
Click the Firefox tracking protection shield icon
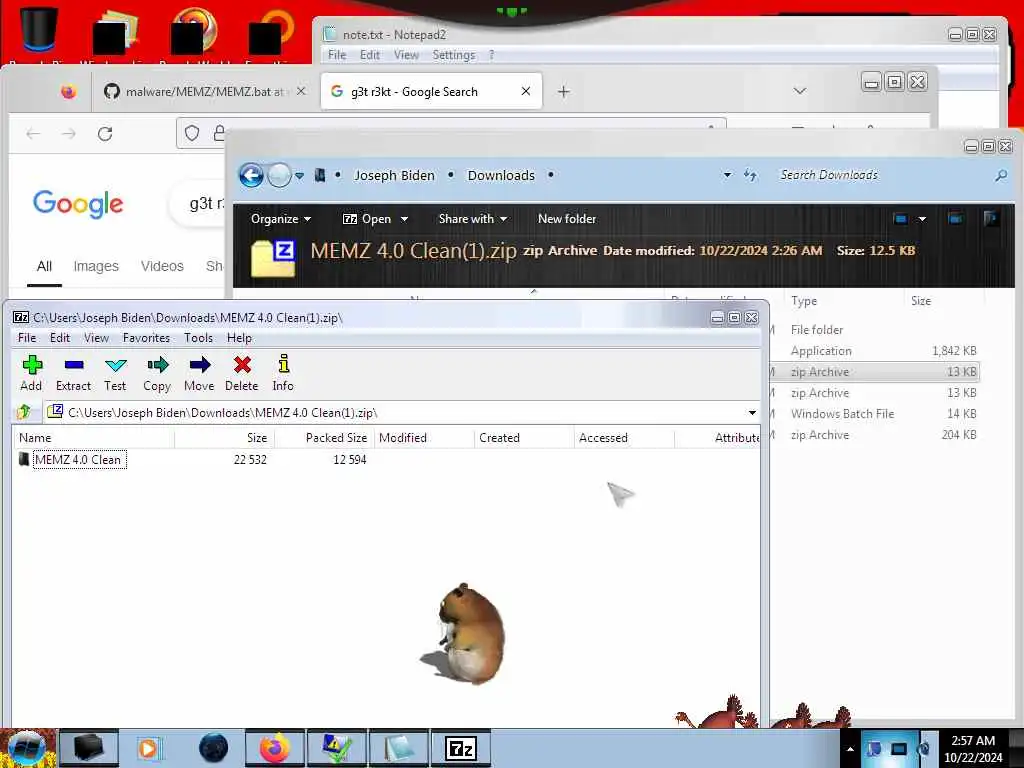coord(191,133)
